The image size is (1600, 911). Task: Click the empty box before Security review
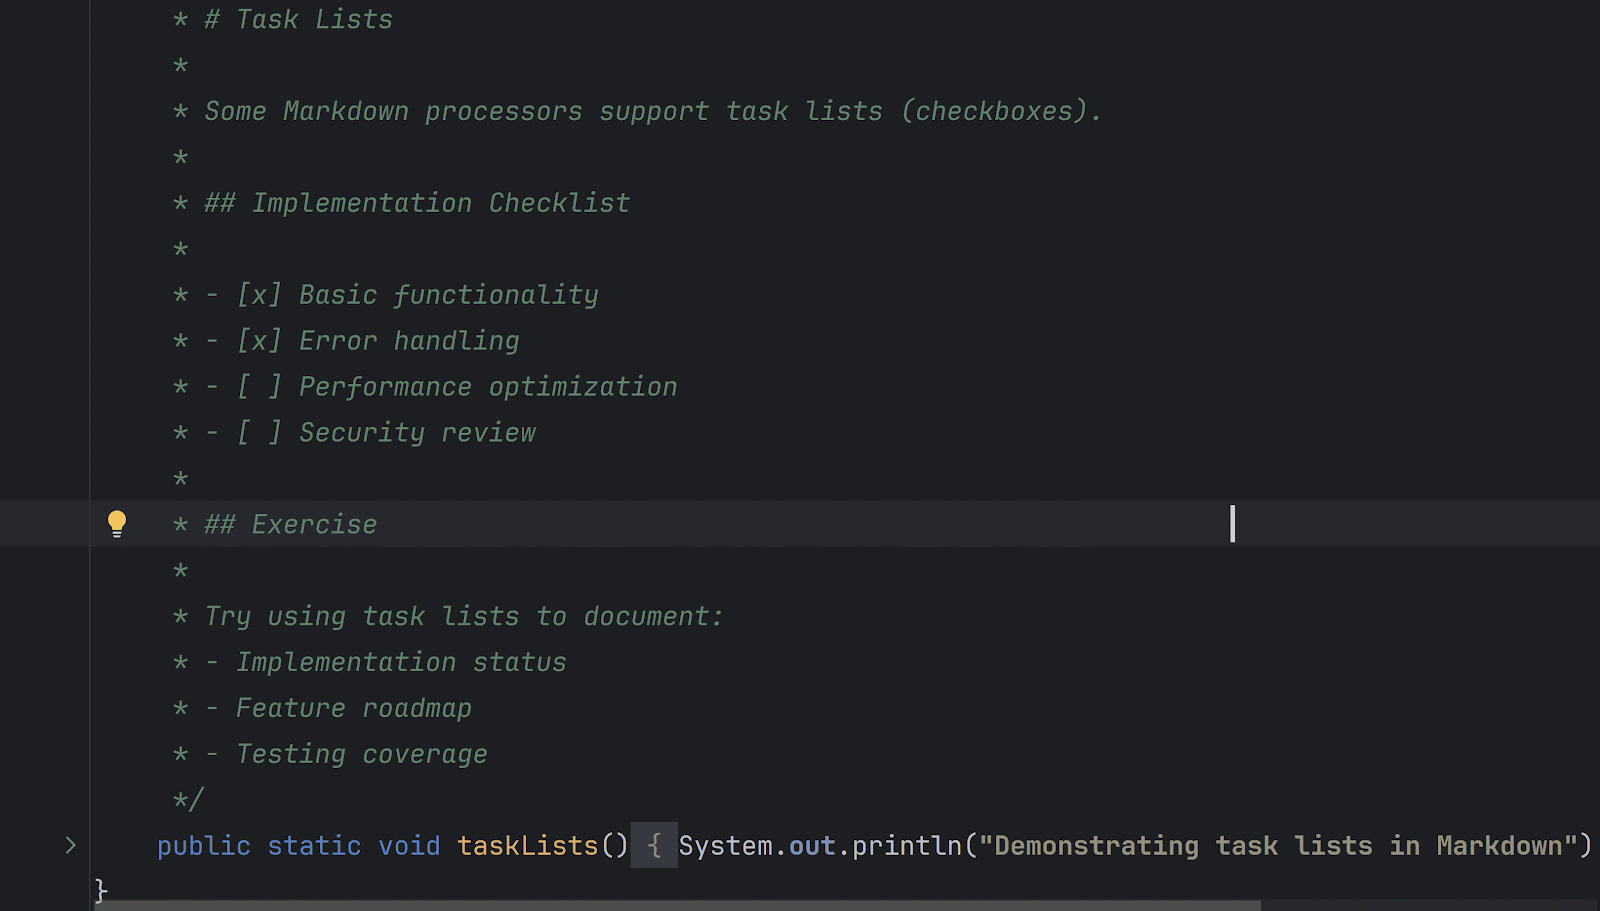point(259,433)
